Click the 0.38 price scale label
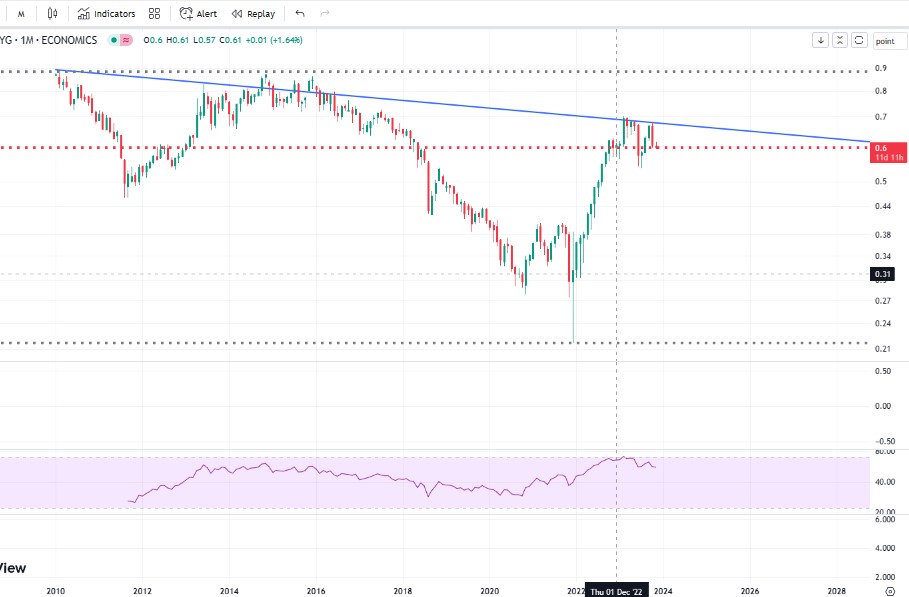The image size is (909, 597). (x=883, y=235)
